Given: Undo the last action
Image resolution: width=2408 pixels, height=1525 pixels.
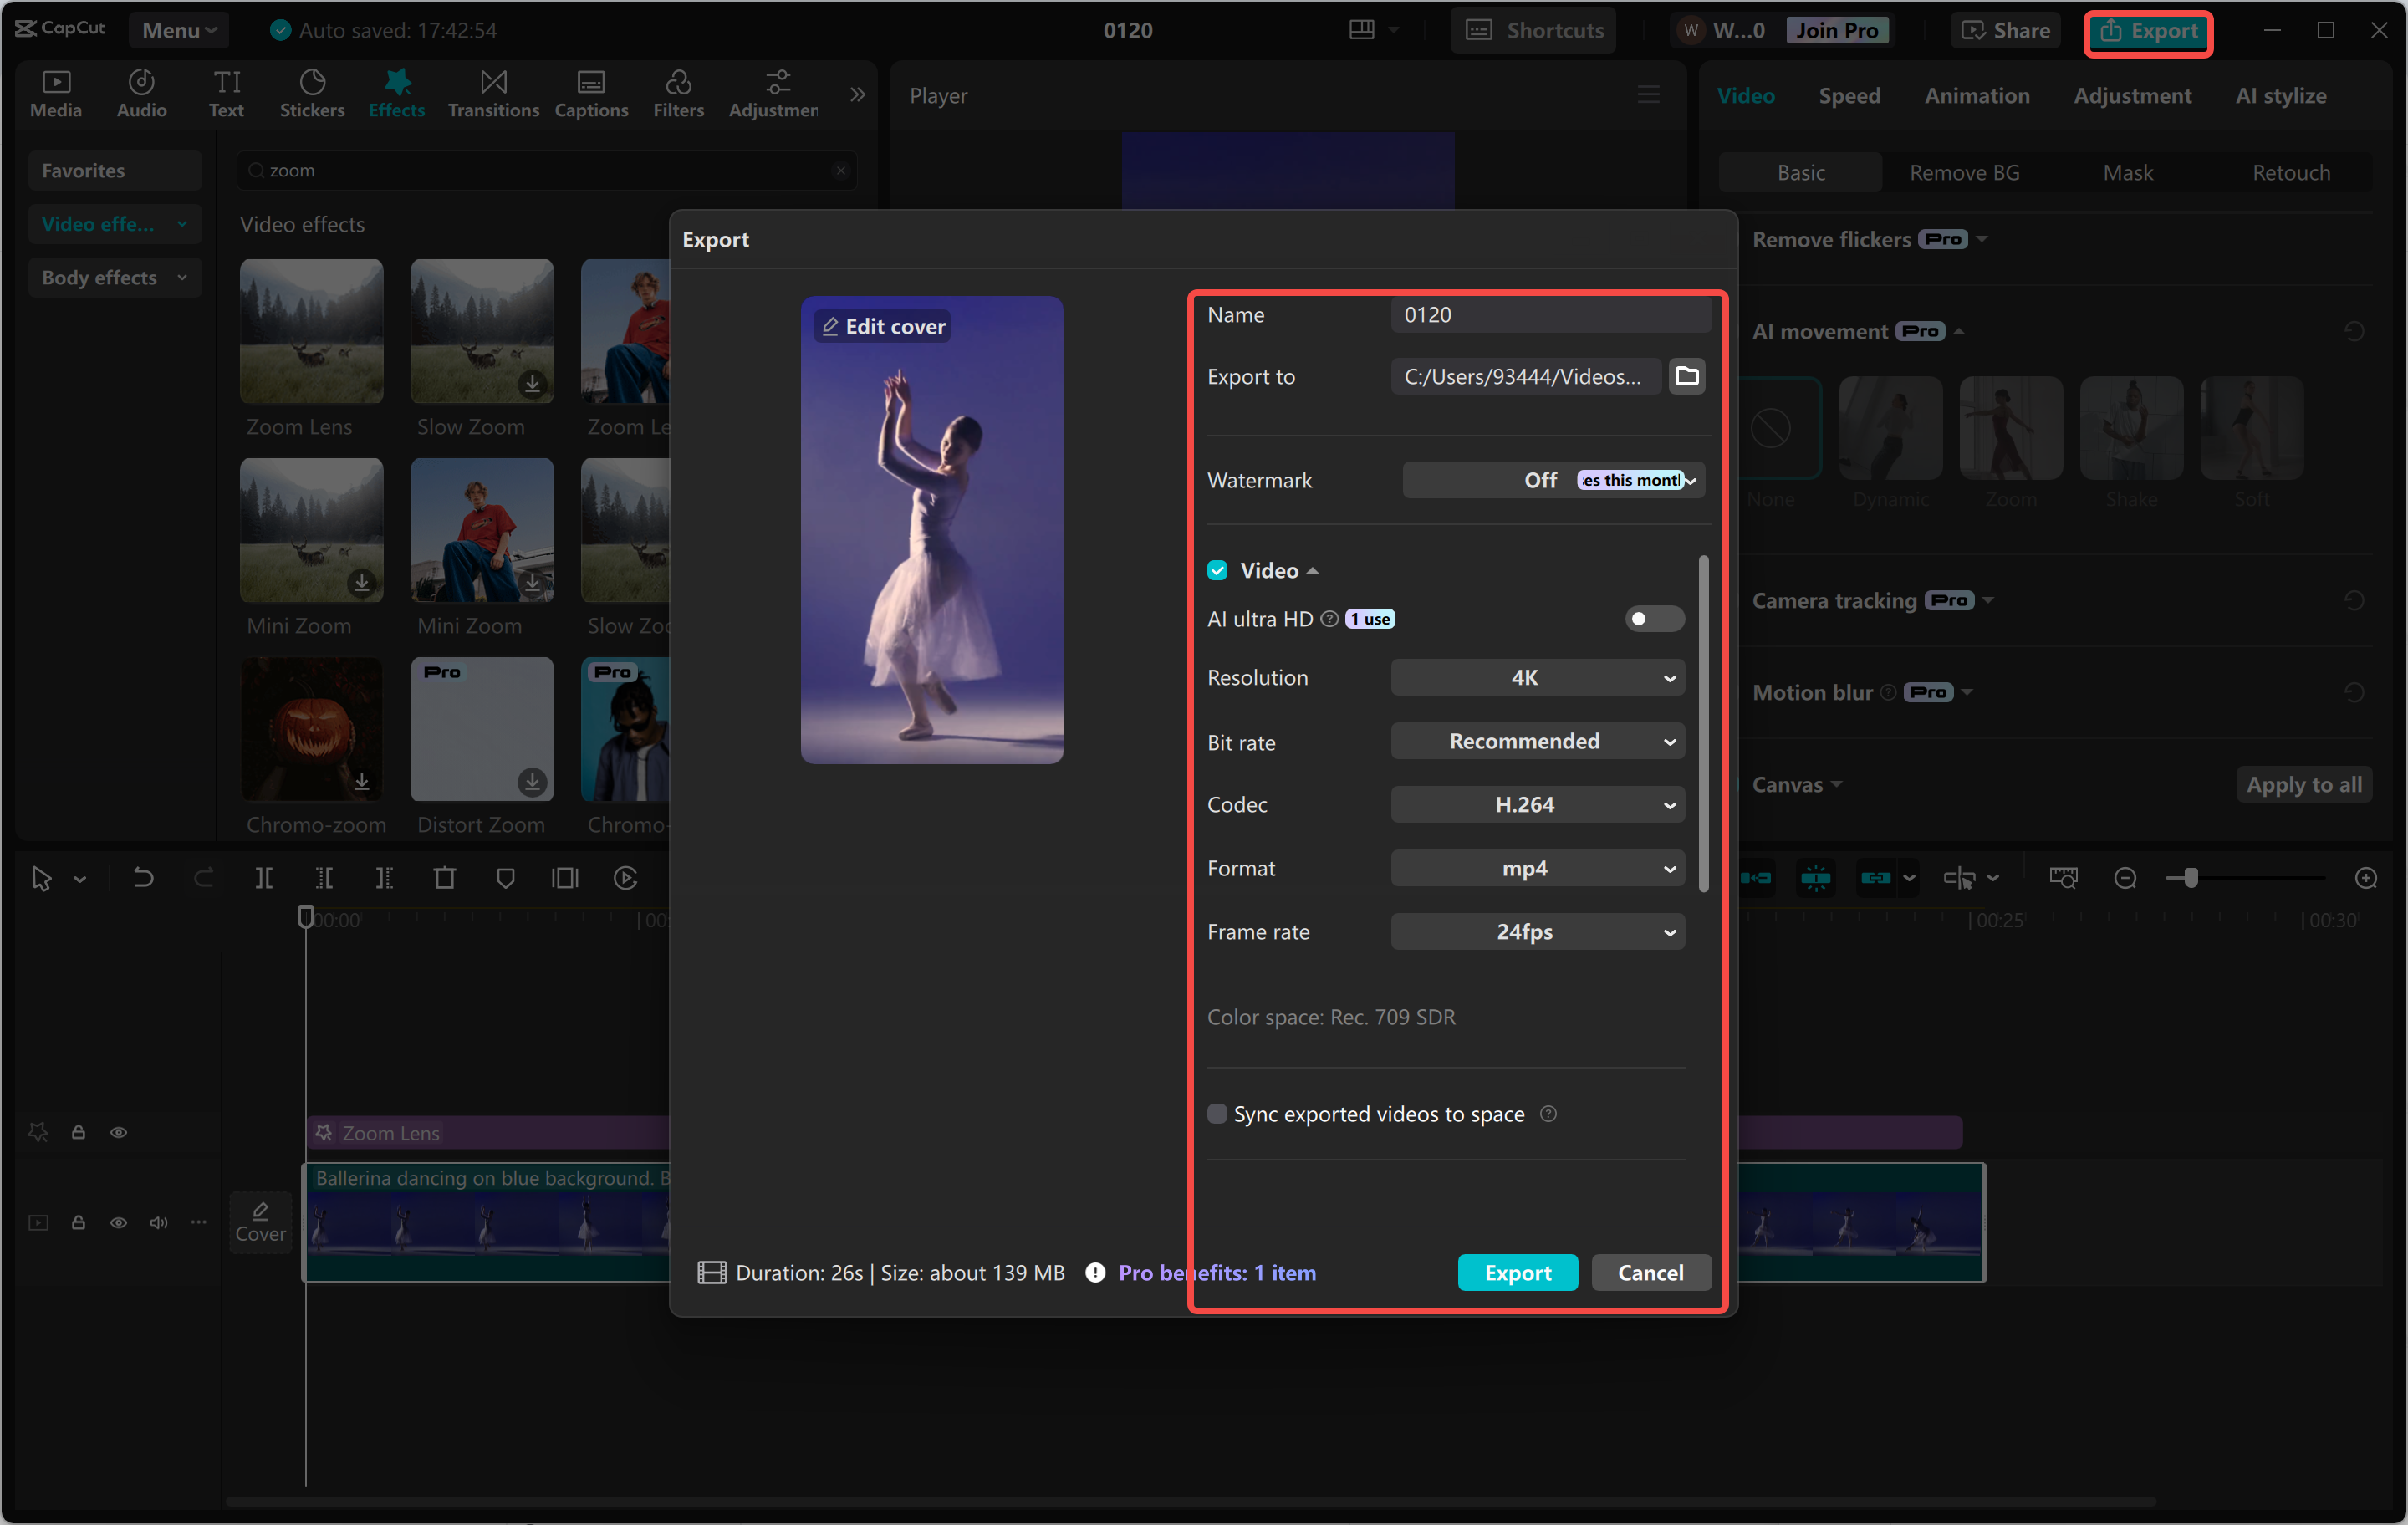Looking at the screenshot, I should pyautogui.click(x=143, y=878).
